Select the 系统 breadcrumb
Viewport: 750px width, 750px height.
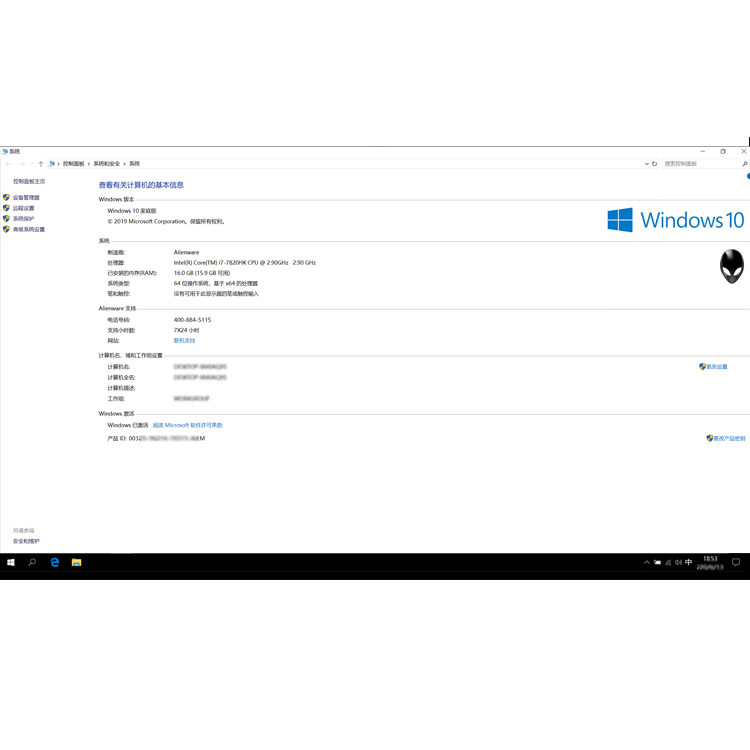[x=134, y=164]
